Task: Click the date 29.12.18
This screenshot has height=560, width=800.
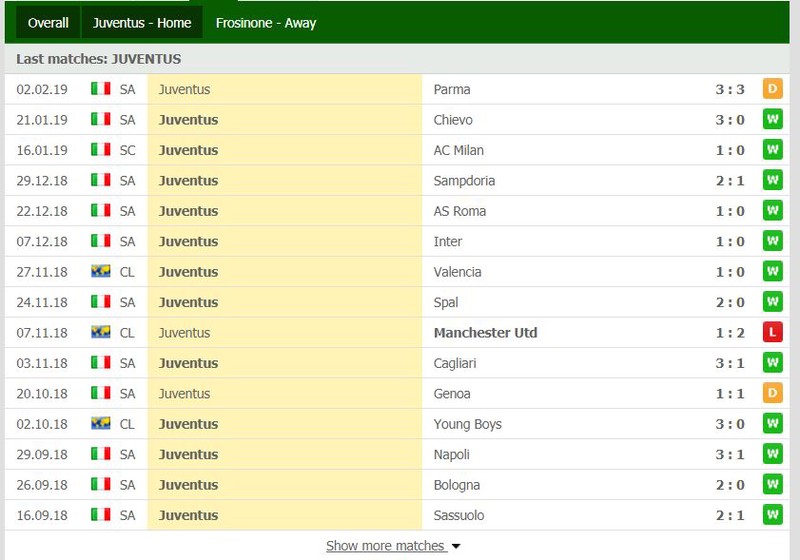Action: click(x=42, y=181)
